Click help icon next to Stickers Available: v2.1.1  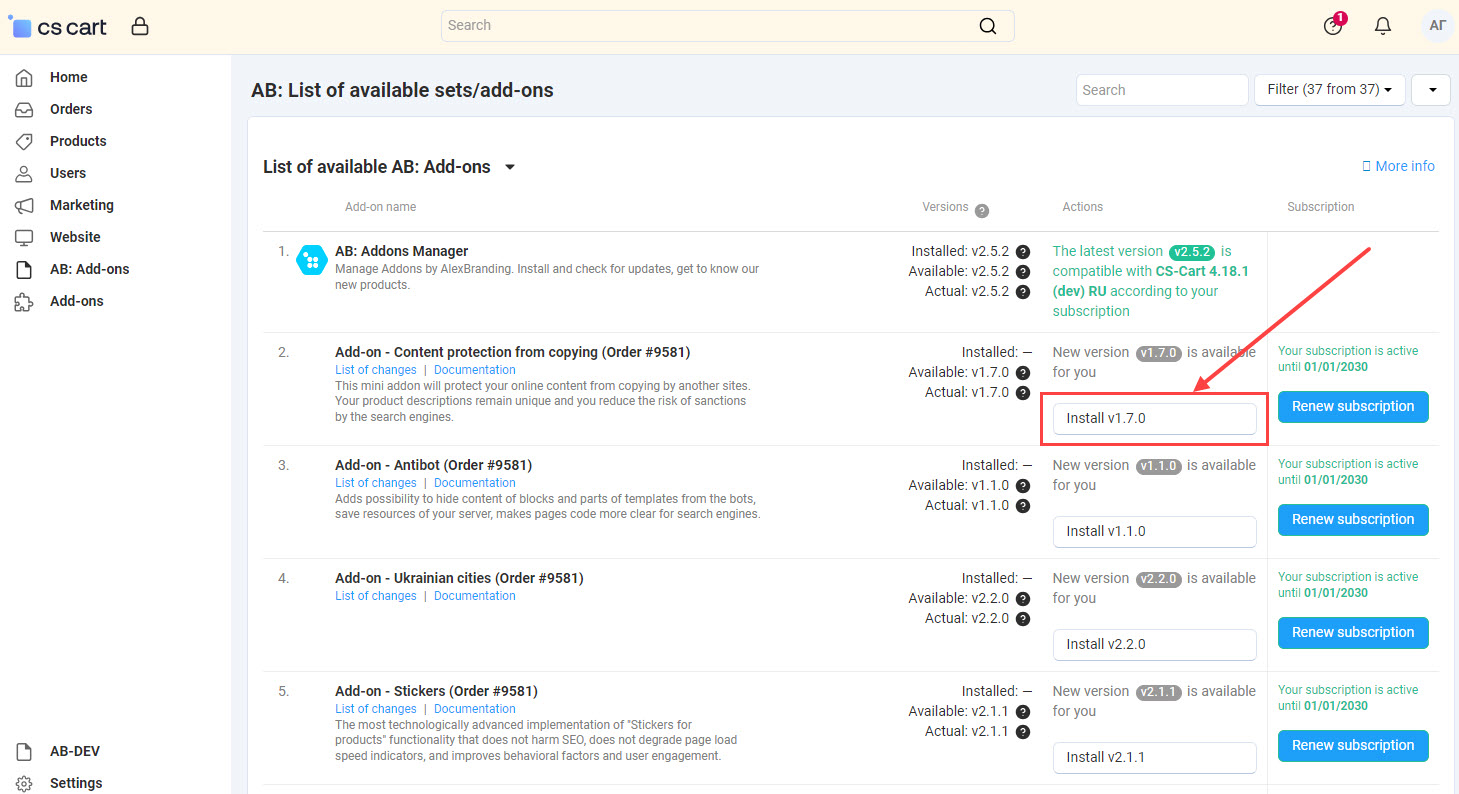coord(1022,712)
